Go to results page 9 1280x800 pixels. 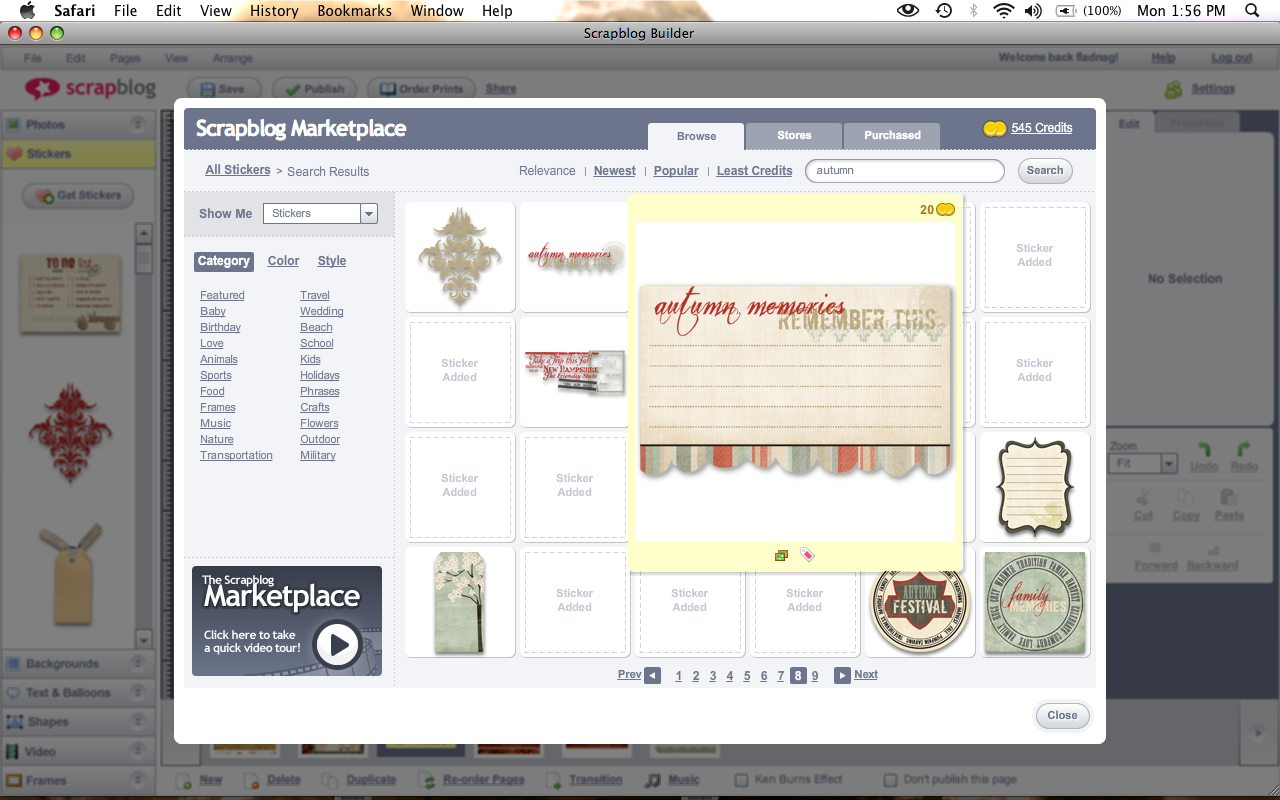coord(815,676)
